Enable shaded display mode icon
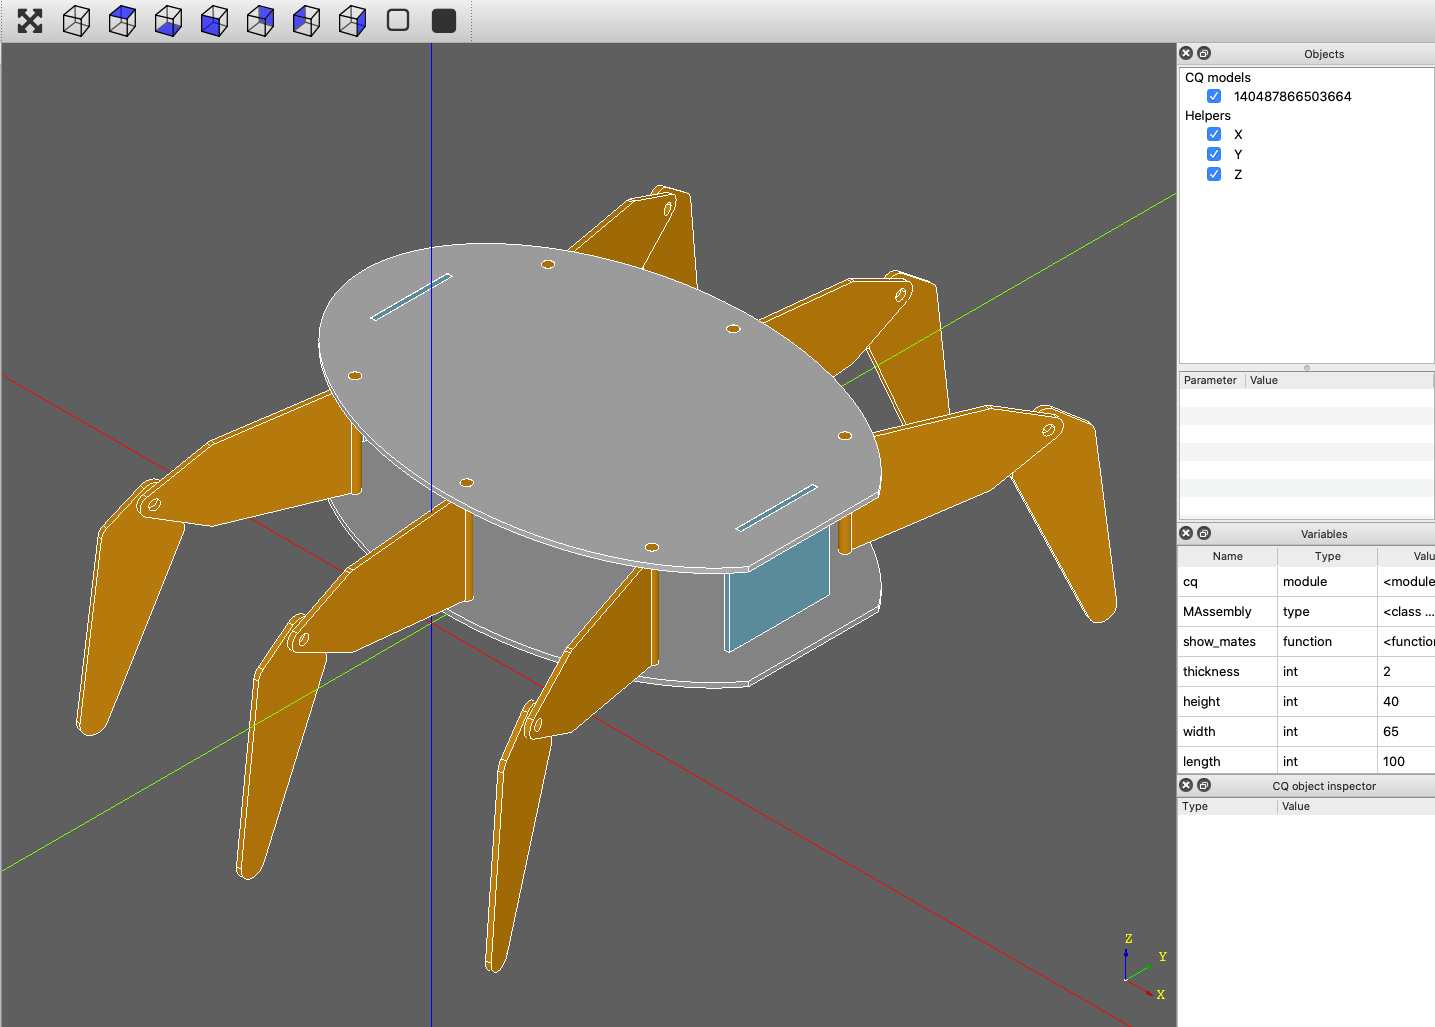1435x1027 pixels. (444, 21)
